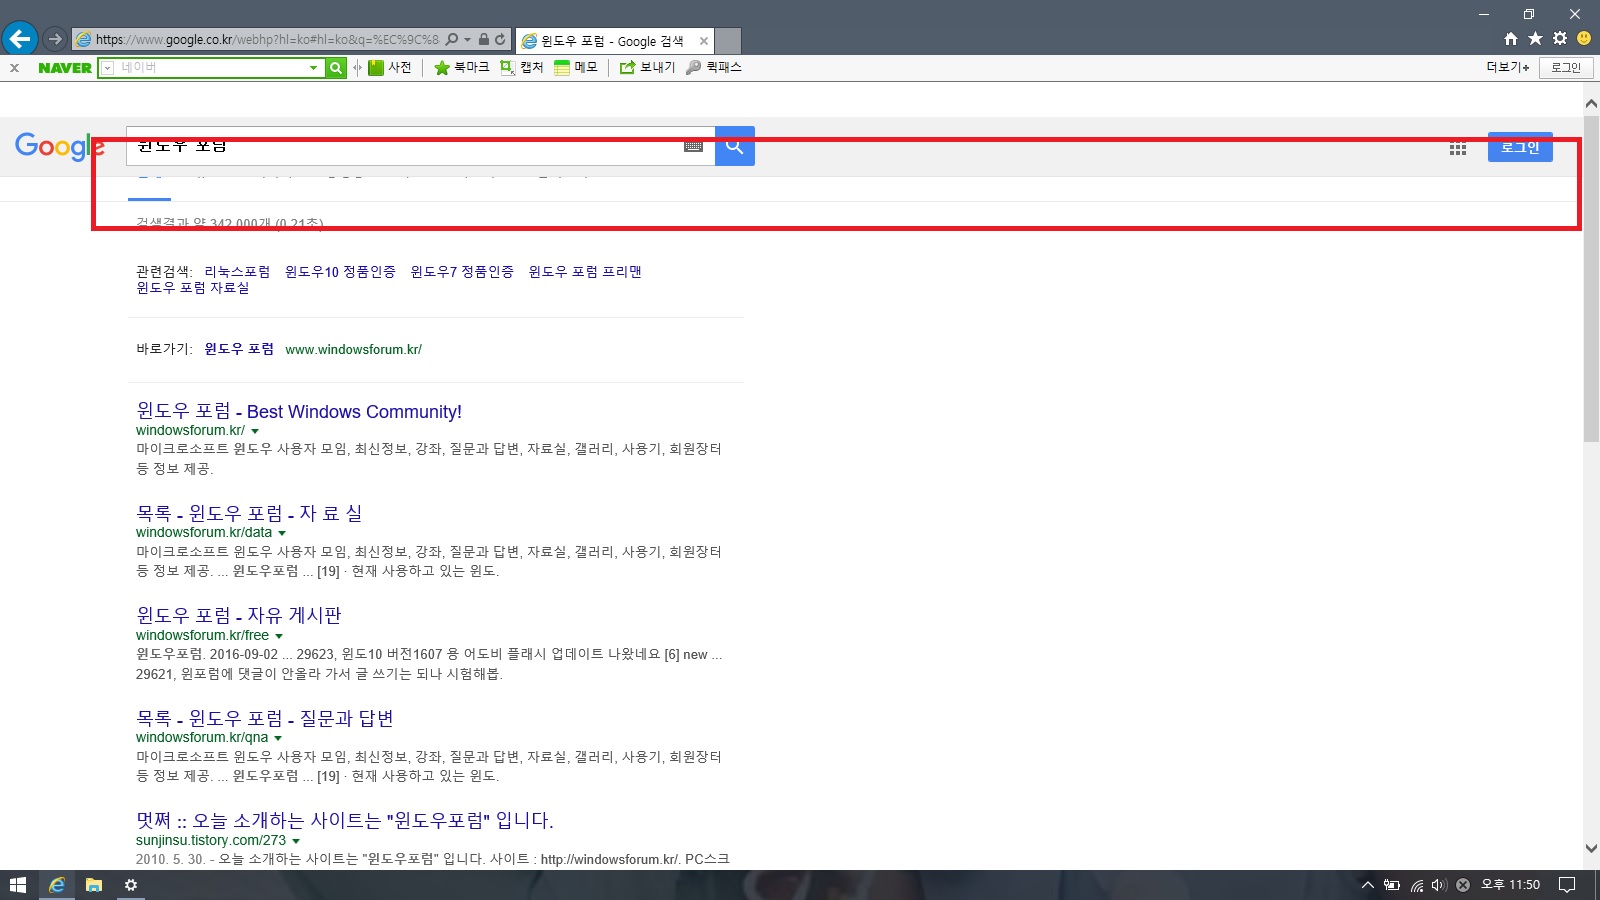Click the blue Google search button

(735, 146)
